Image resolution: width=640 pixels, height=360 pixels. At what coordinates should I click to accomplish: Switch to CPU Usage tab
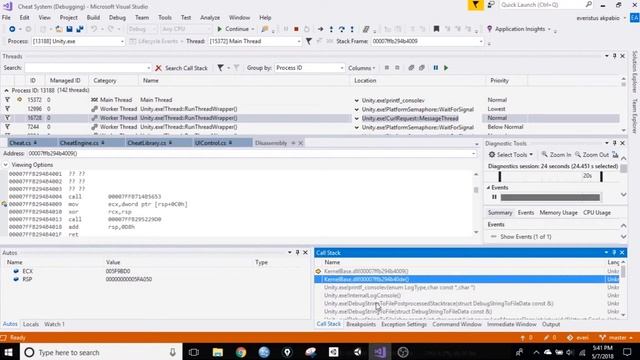click(597, 213)
